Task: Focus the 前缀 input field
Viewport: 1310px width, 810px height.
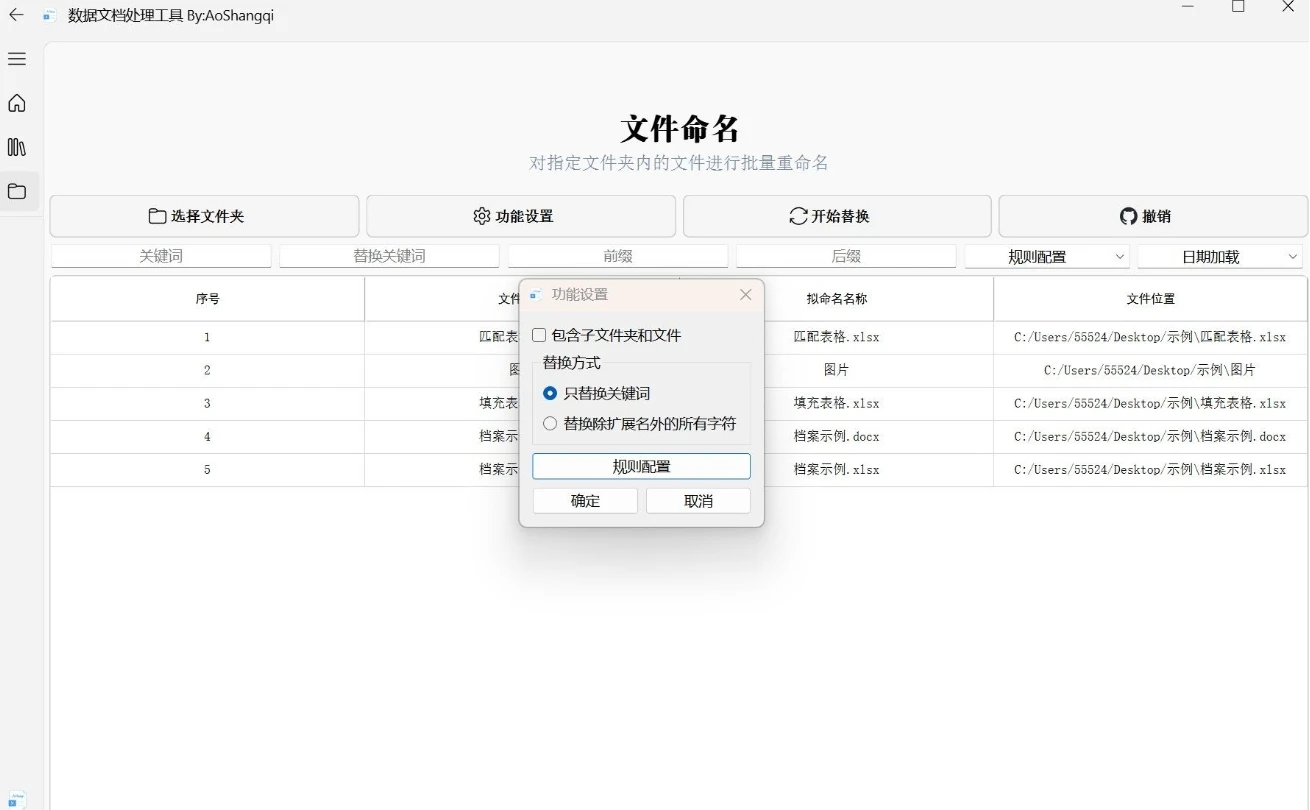Action: coord(618,256)
